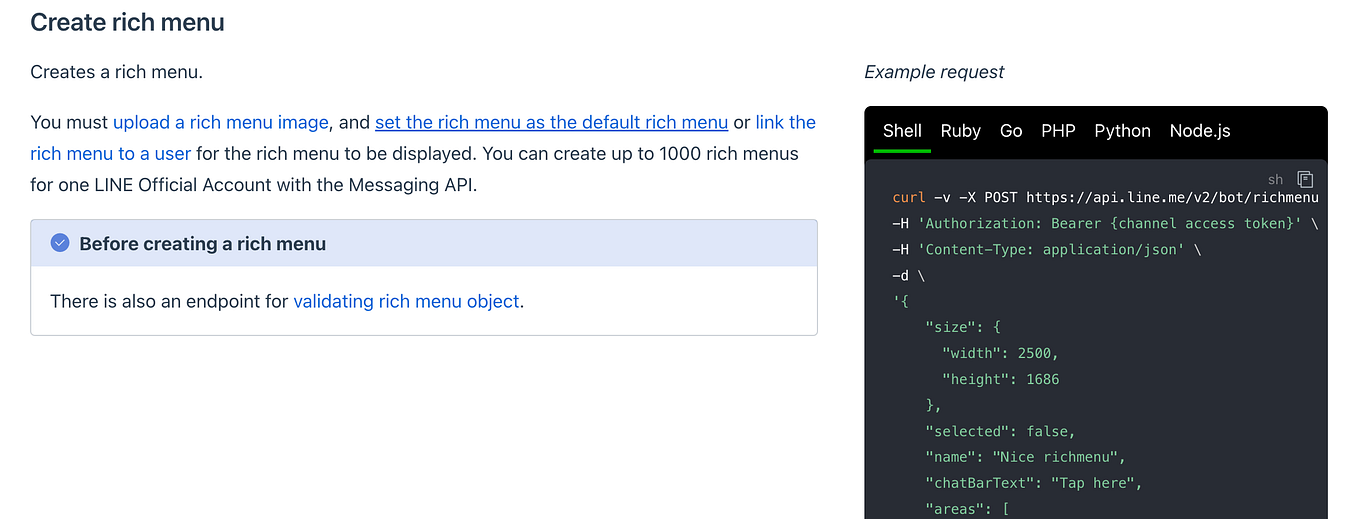
Task: Follow the default rich menu link
Action: (551, 123)
